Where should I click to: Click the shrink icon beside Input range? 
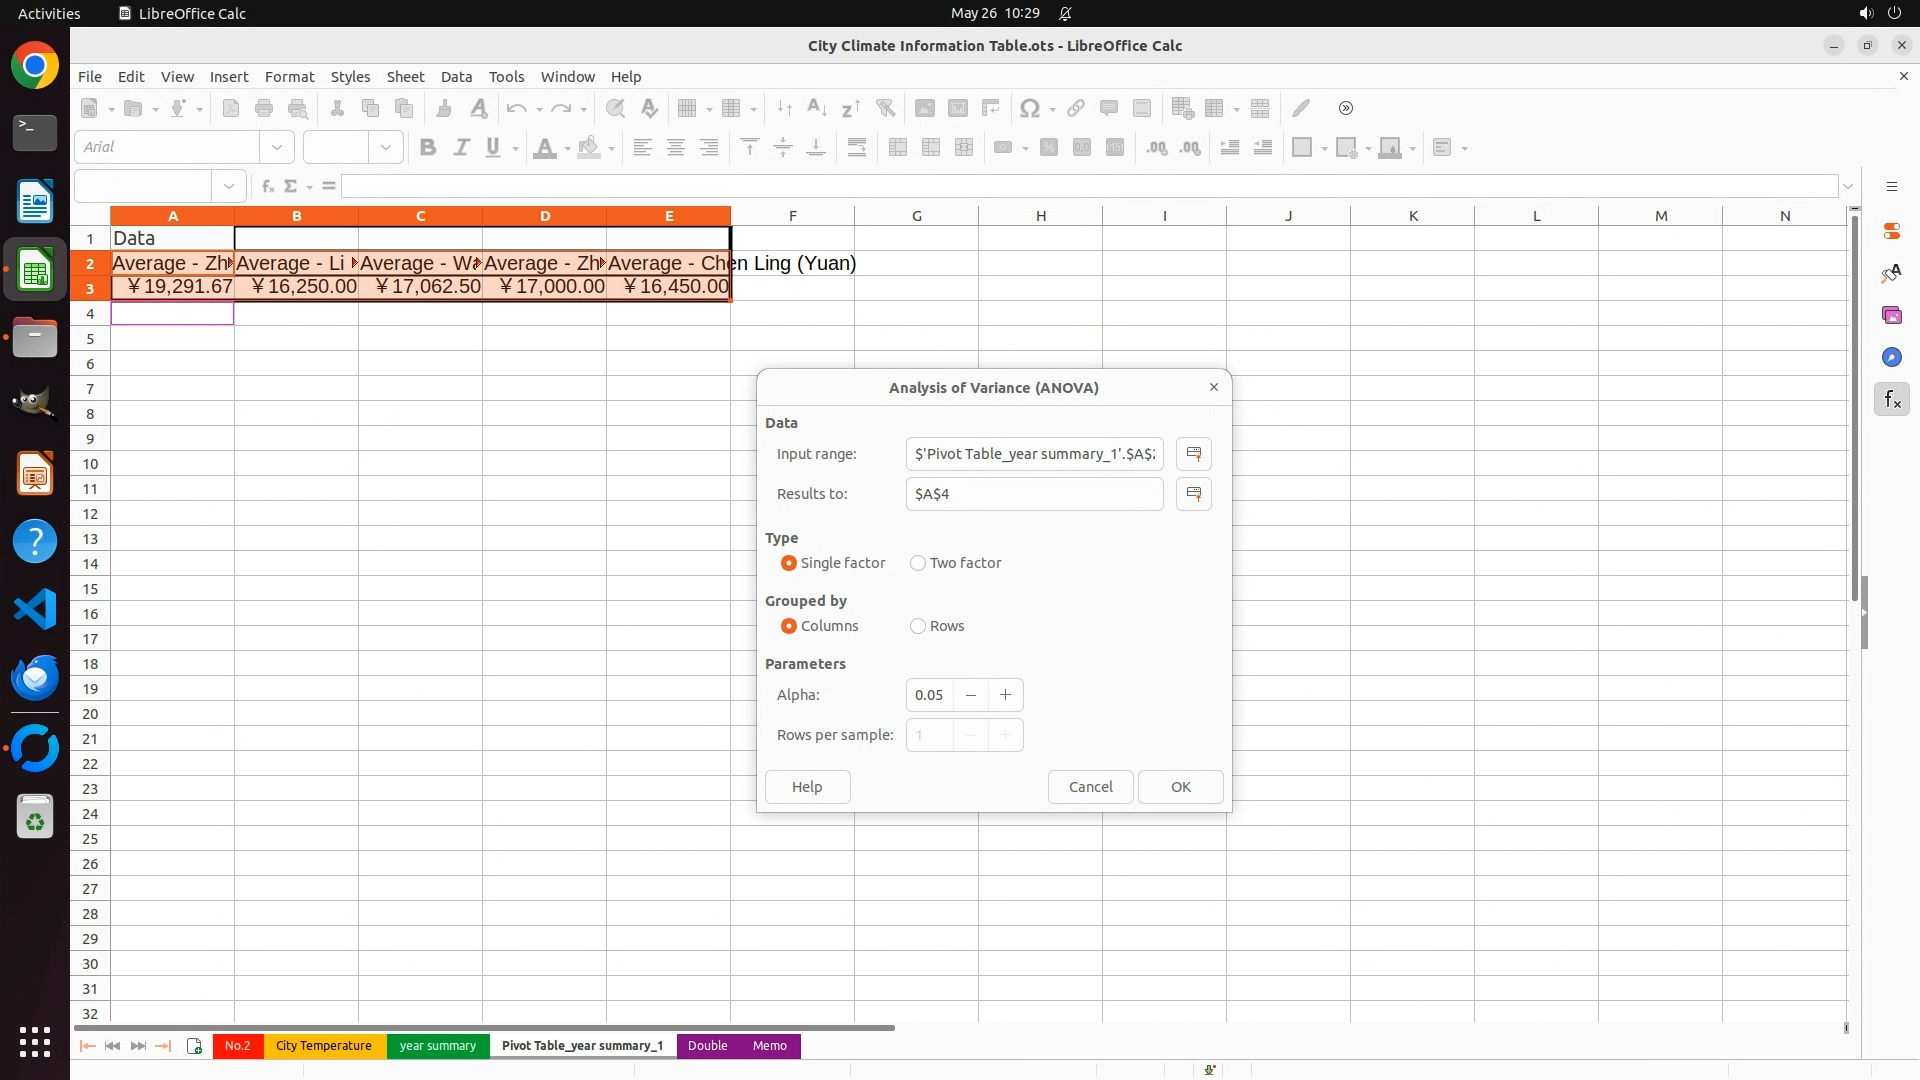[x=1193, y=454]
